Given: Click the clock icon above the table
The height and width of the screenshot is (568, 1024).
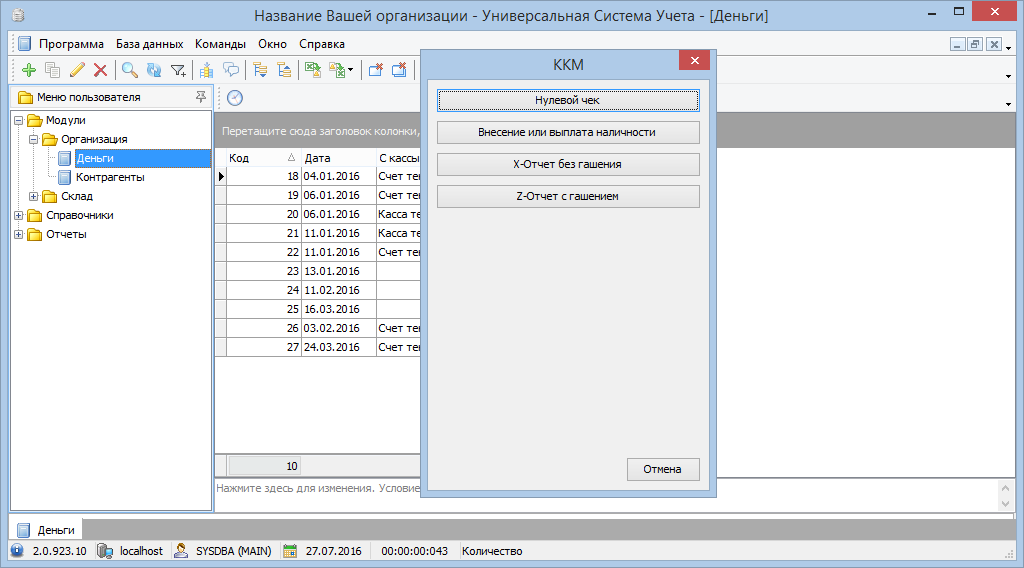Looking at the screenshot, I should point(235,97).
